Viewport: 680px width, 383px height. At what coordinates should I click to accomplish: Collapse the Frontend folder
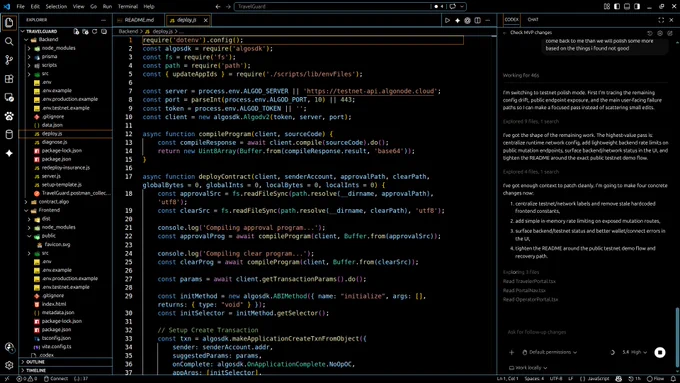coord(26,210)
